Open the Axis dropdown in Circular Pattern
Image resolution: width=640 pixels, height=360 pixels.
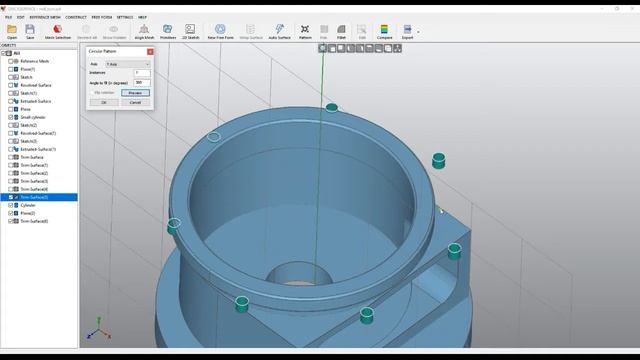click(128, 64)
